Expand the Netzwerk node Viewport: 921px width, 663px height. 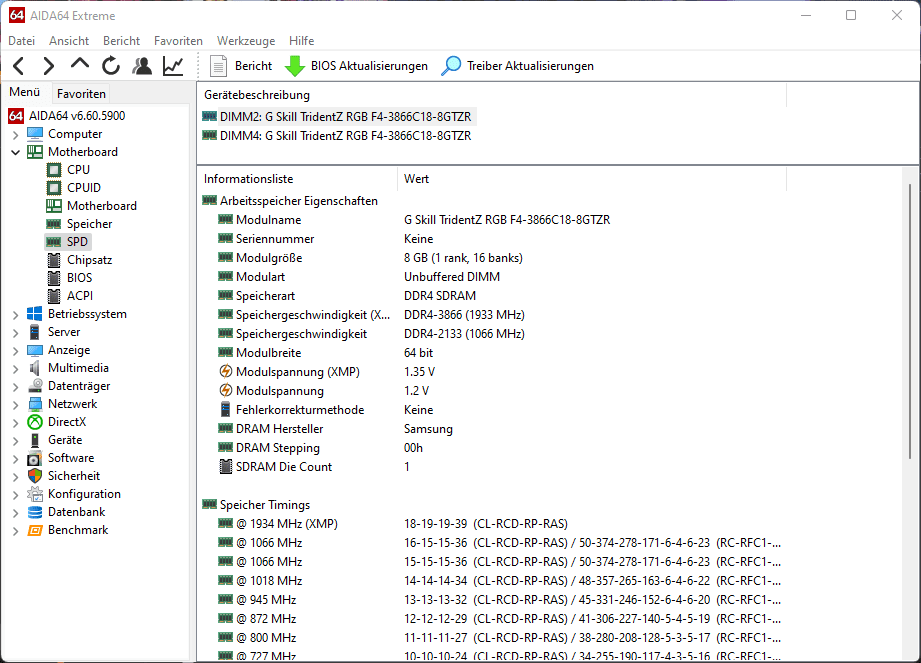tap(16, 405)
